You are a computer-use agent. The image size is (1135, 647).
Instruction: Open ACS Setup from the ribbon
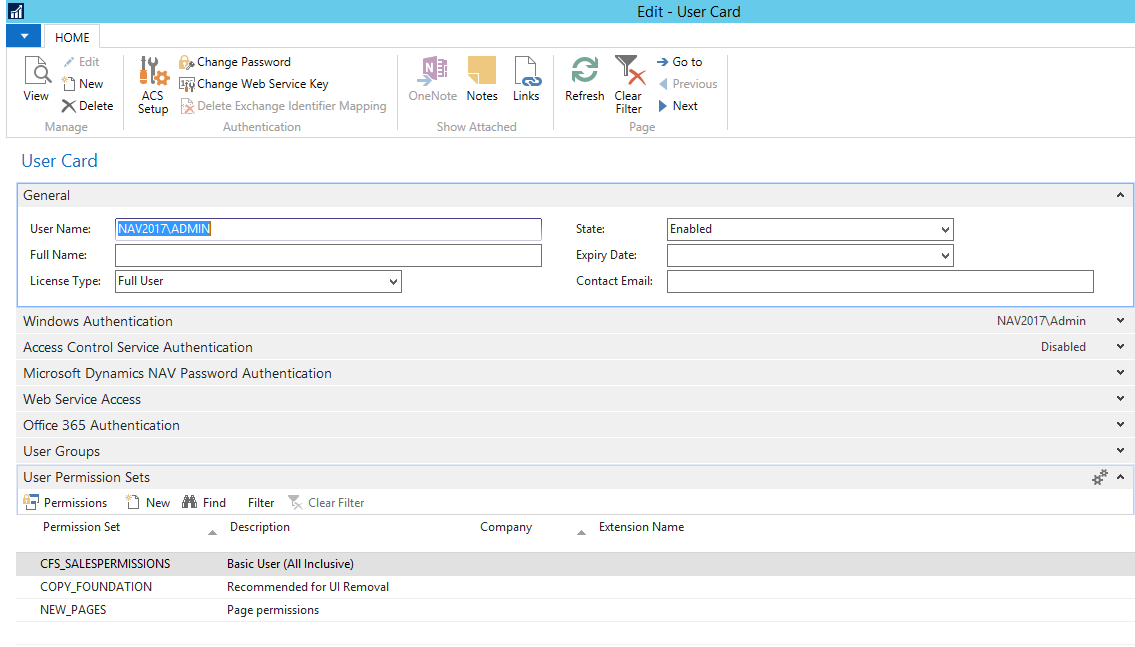pos(153,84)
